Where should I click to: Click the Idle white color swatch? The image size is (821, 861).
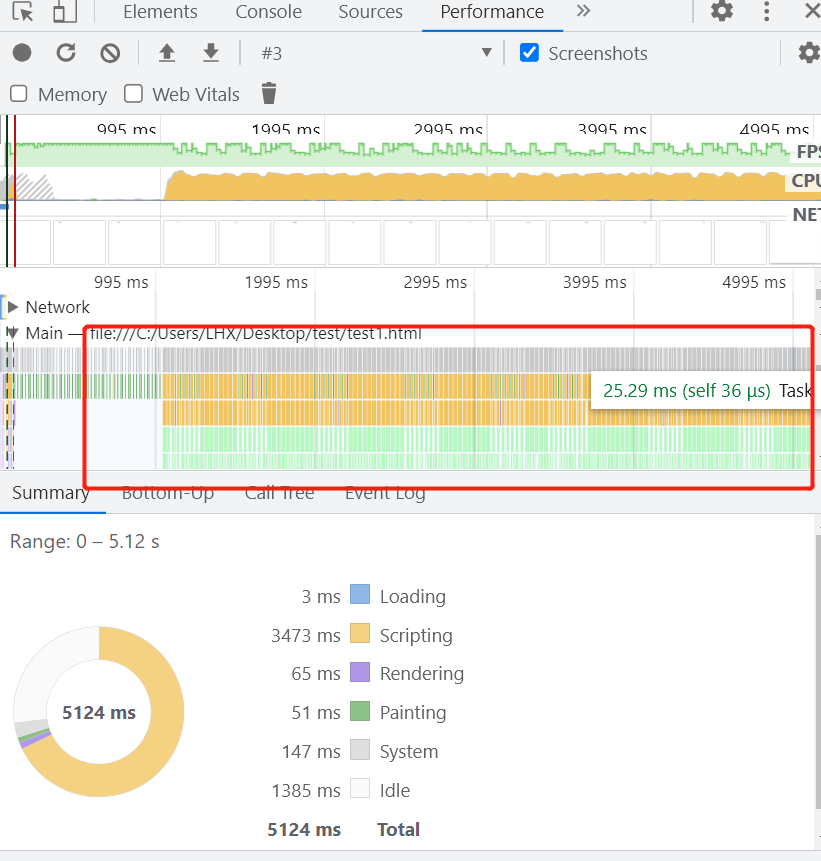pos(360,789)
